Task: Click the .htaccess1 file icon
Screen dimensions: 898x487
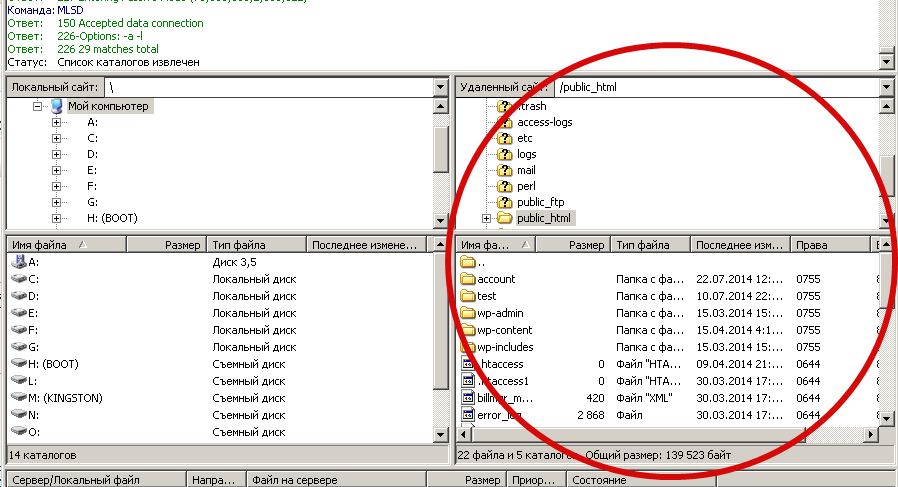Action: pos(468,381)
